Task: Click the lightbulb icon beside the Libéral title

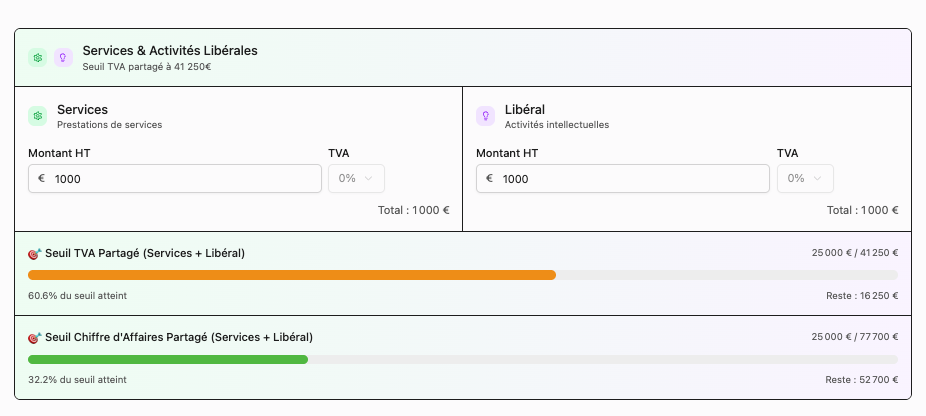Action: [x=486, y=116]
